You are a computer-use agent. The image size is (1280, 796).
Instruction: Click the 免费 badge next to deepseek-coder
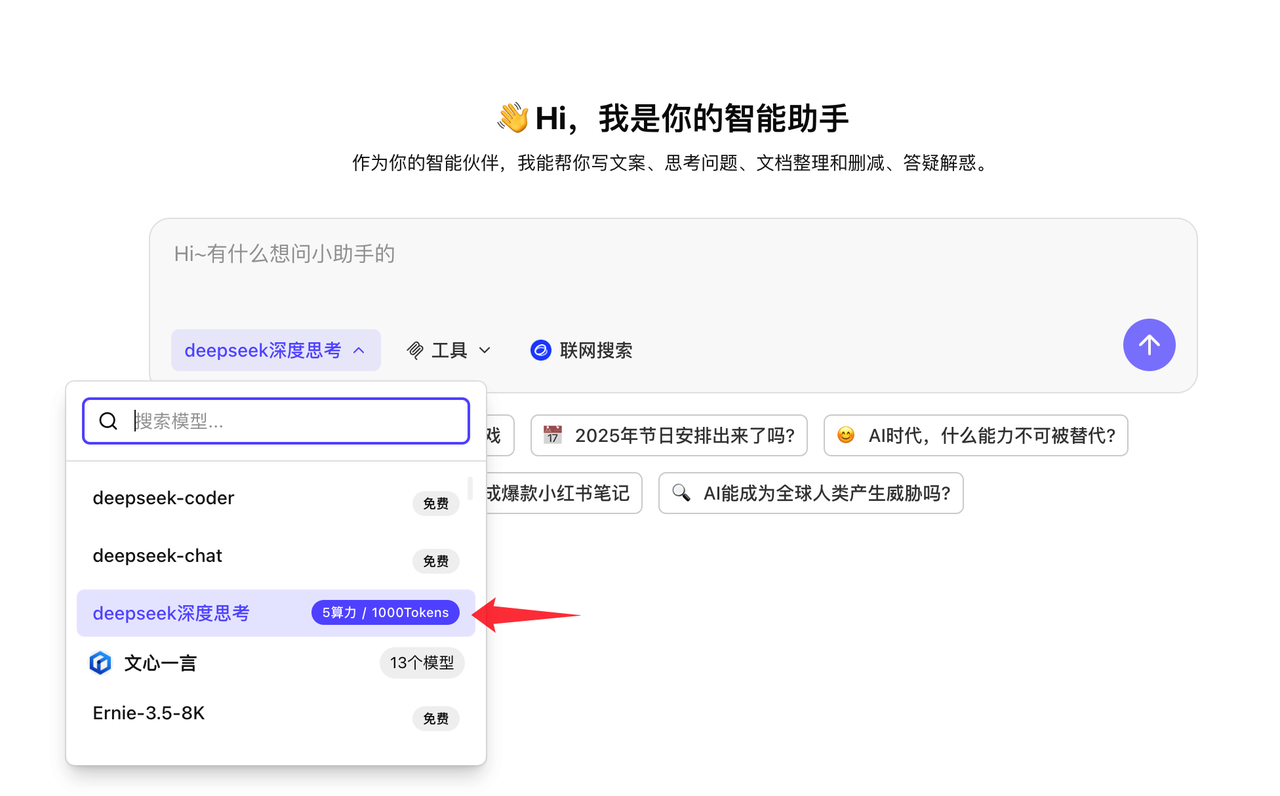click(x=436, y=503)
